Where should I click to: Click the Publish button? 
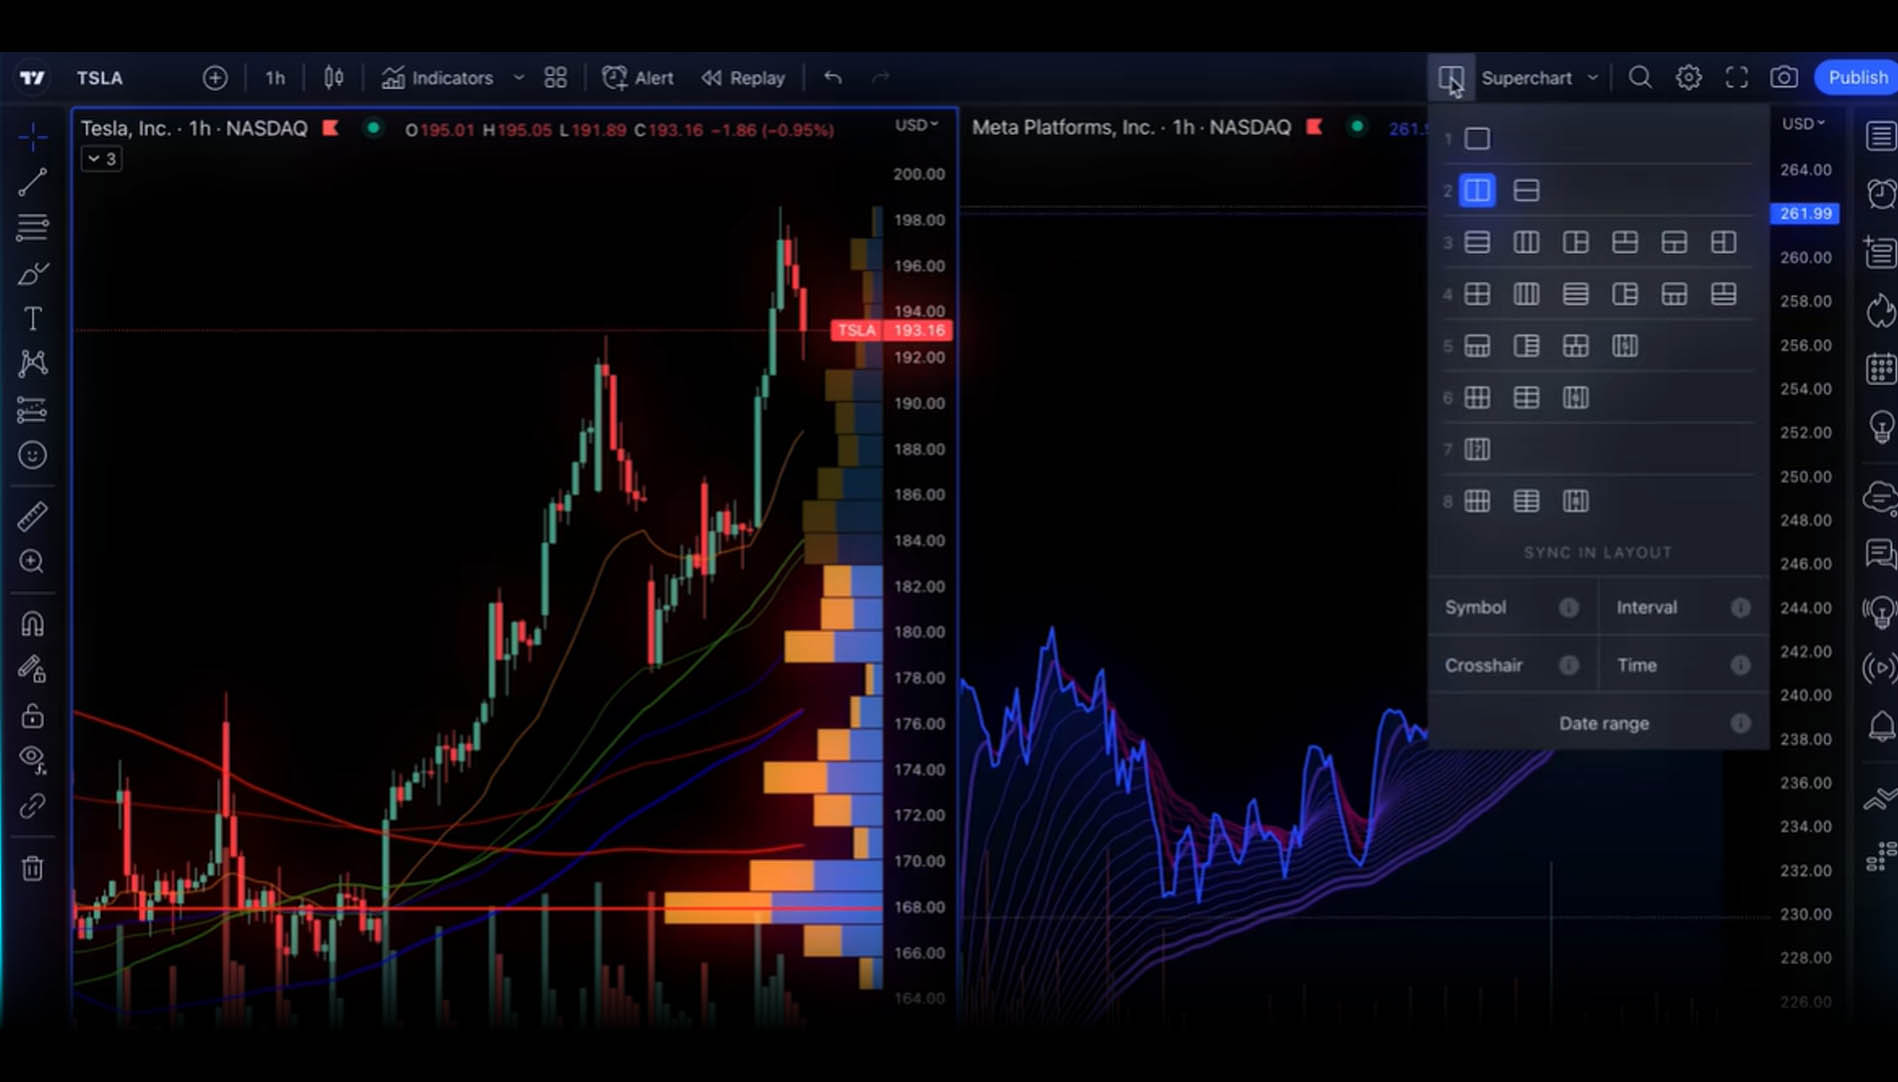(1857, 78)
